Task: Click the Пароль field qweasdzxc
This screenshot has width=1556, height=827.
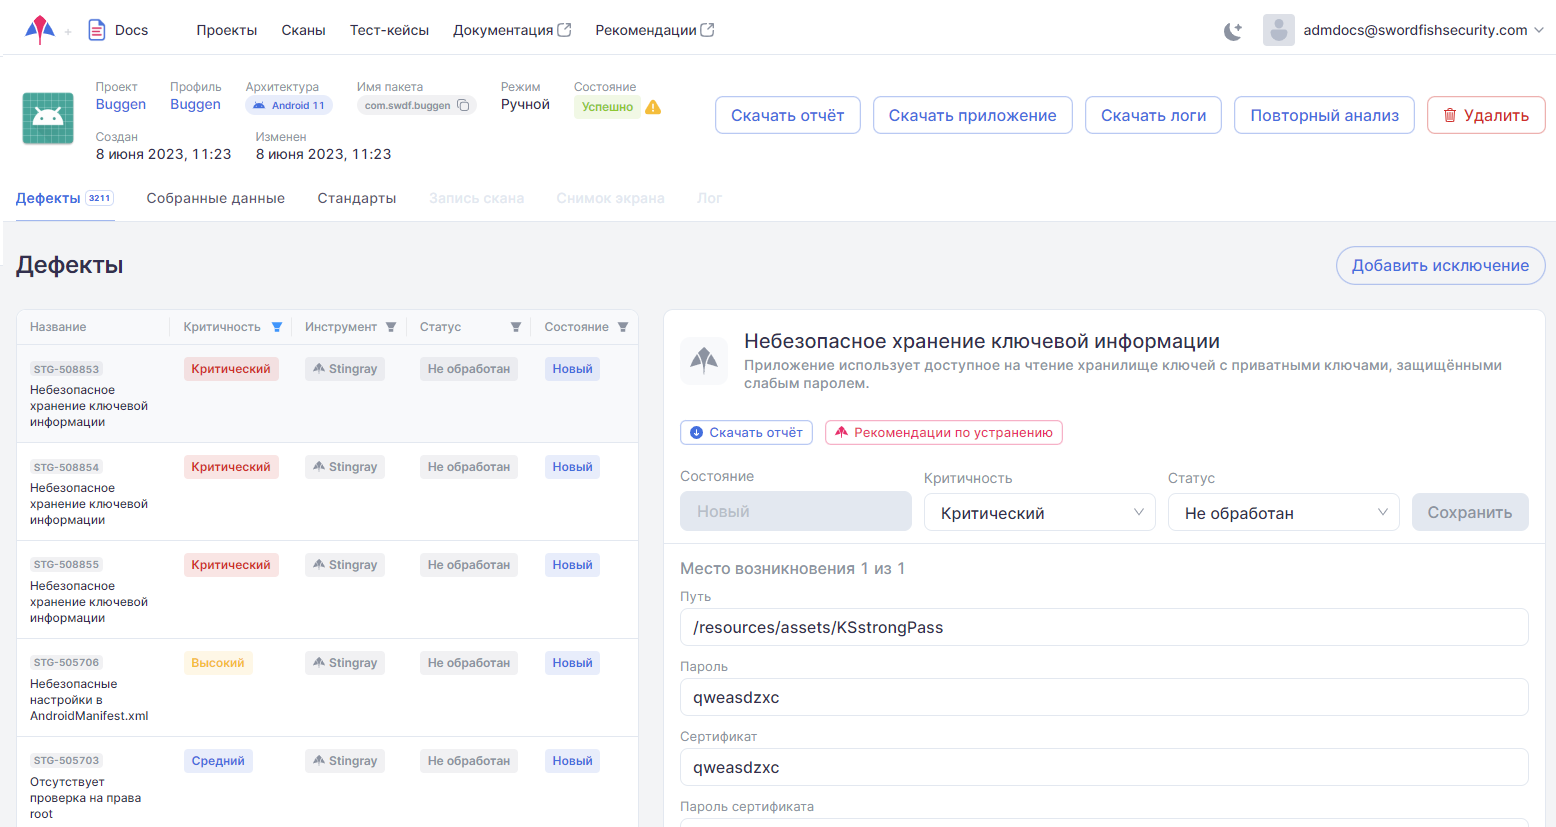Action: coord(1104,697)
